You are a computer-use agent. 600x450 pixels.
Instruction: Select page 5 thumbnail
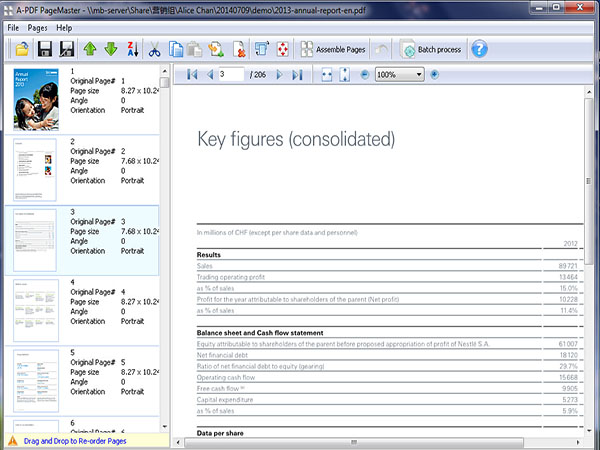pyautogui.click(x=36, y=381)
